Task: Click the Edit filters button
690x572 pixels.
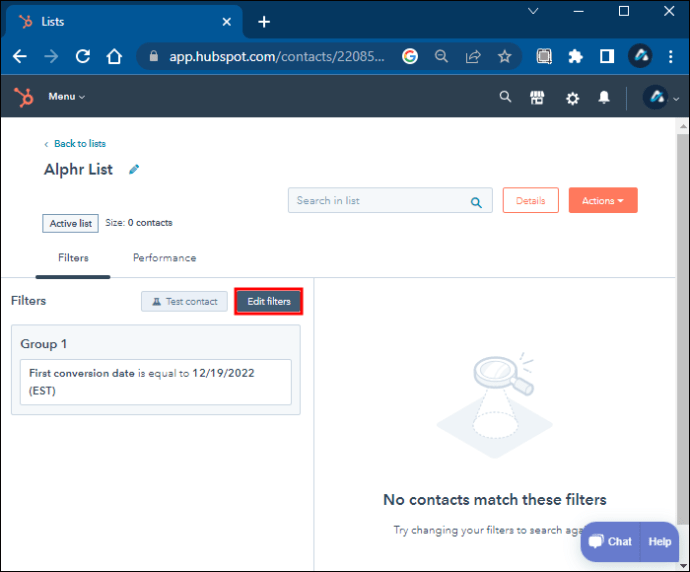Action: 269,301
